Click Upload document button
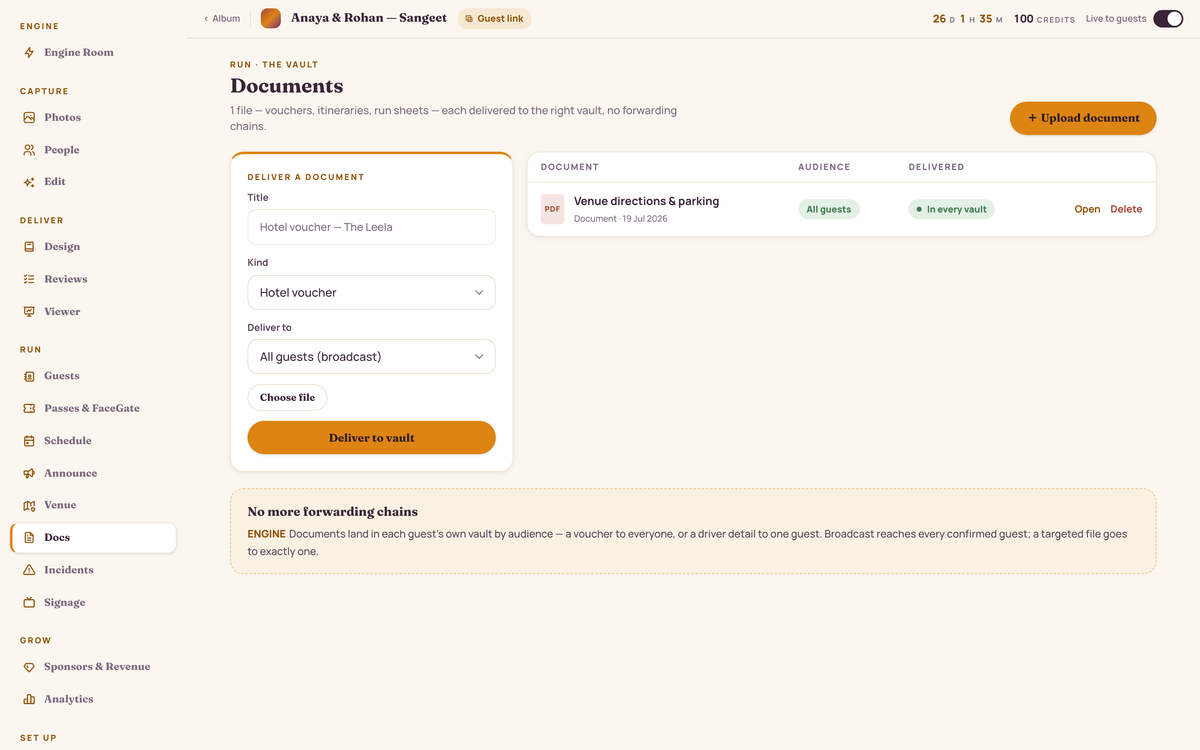The width and height of the screenshot is (1200, 750). tap(1083, 118)
